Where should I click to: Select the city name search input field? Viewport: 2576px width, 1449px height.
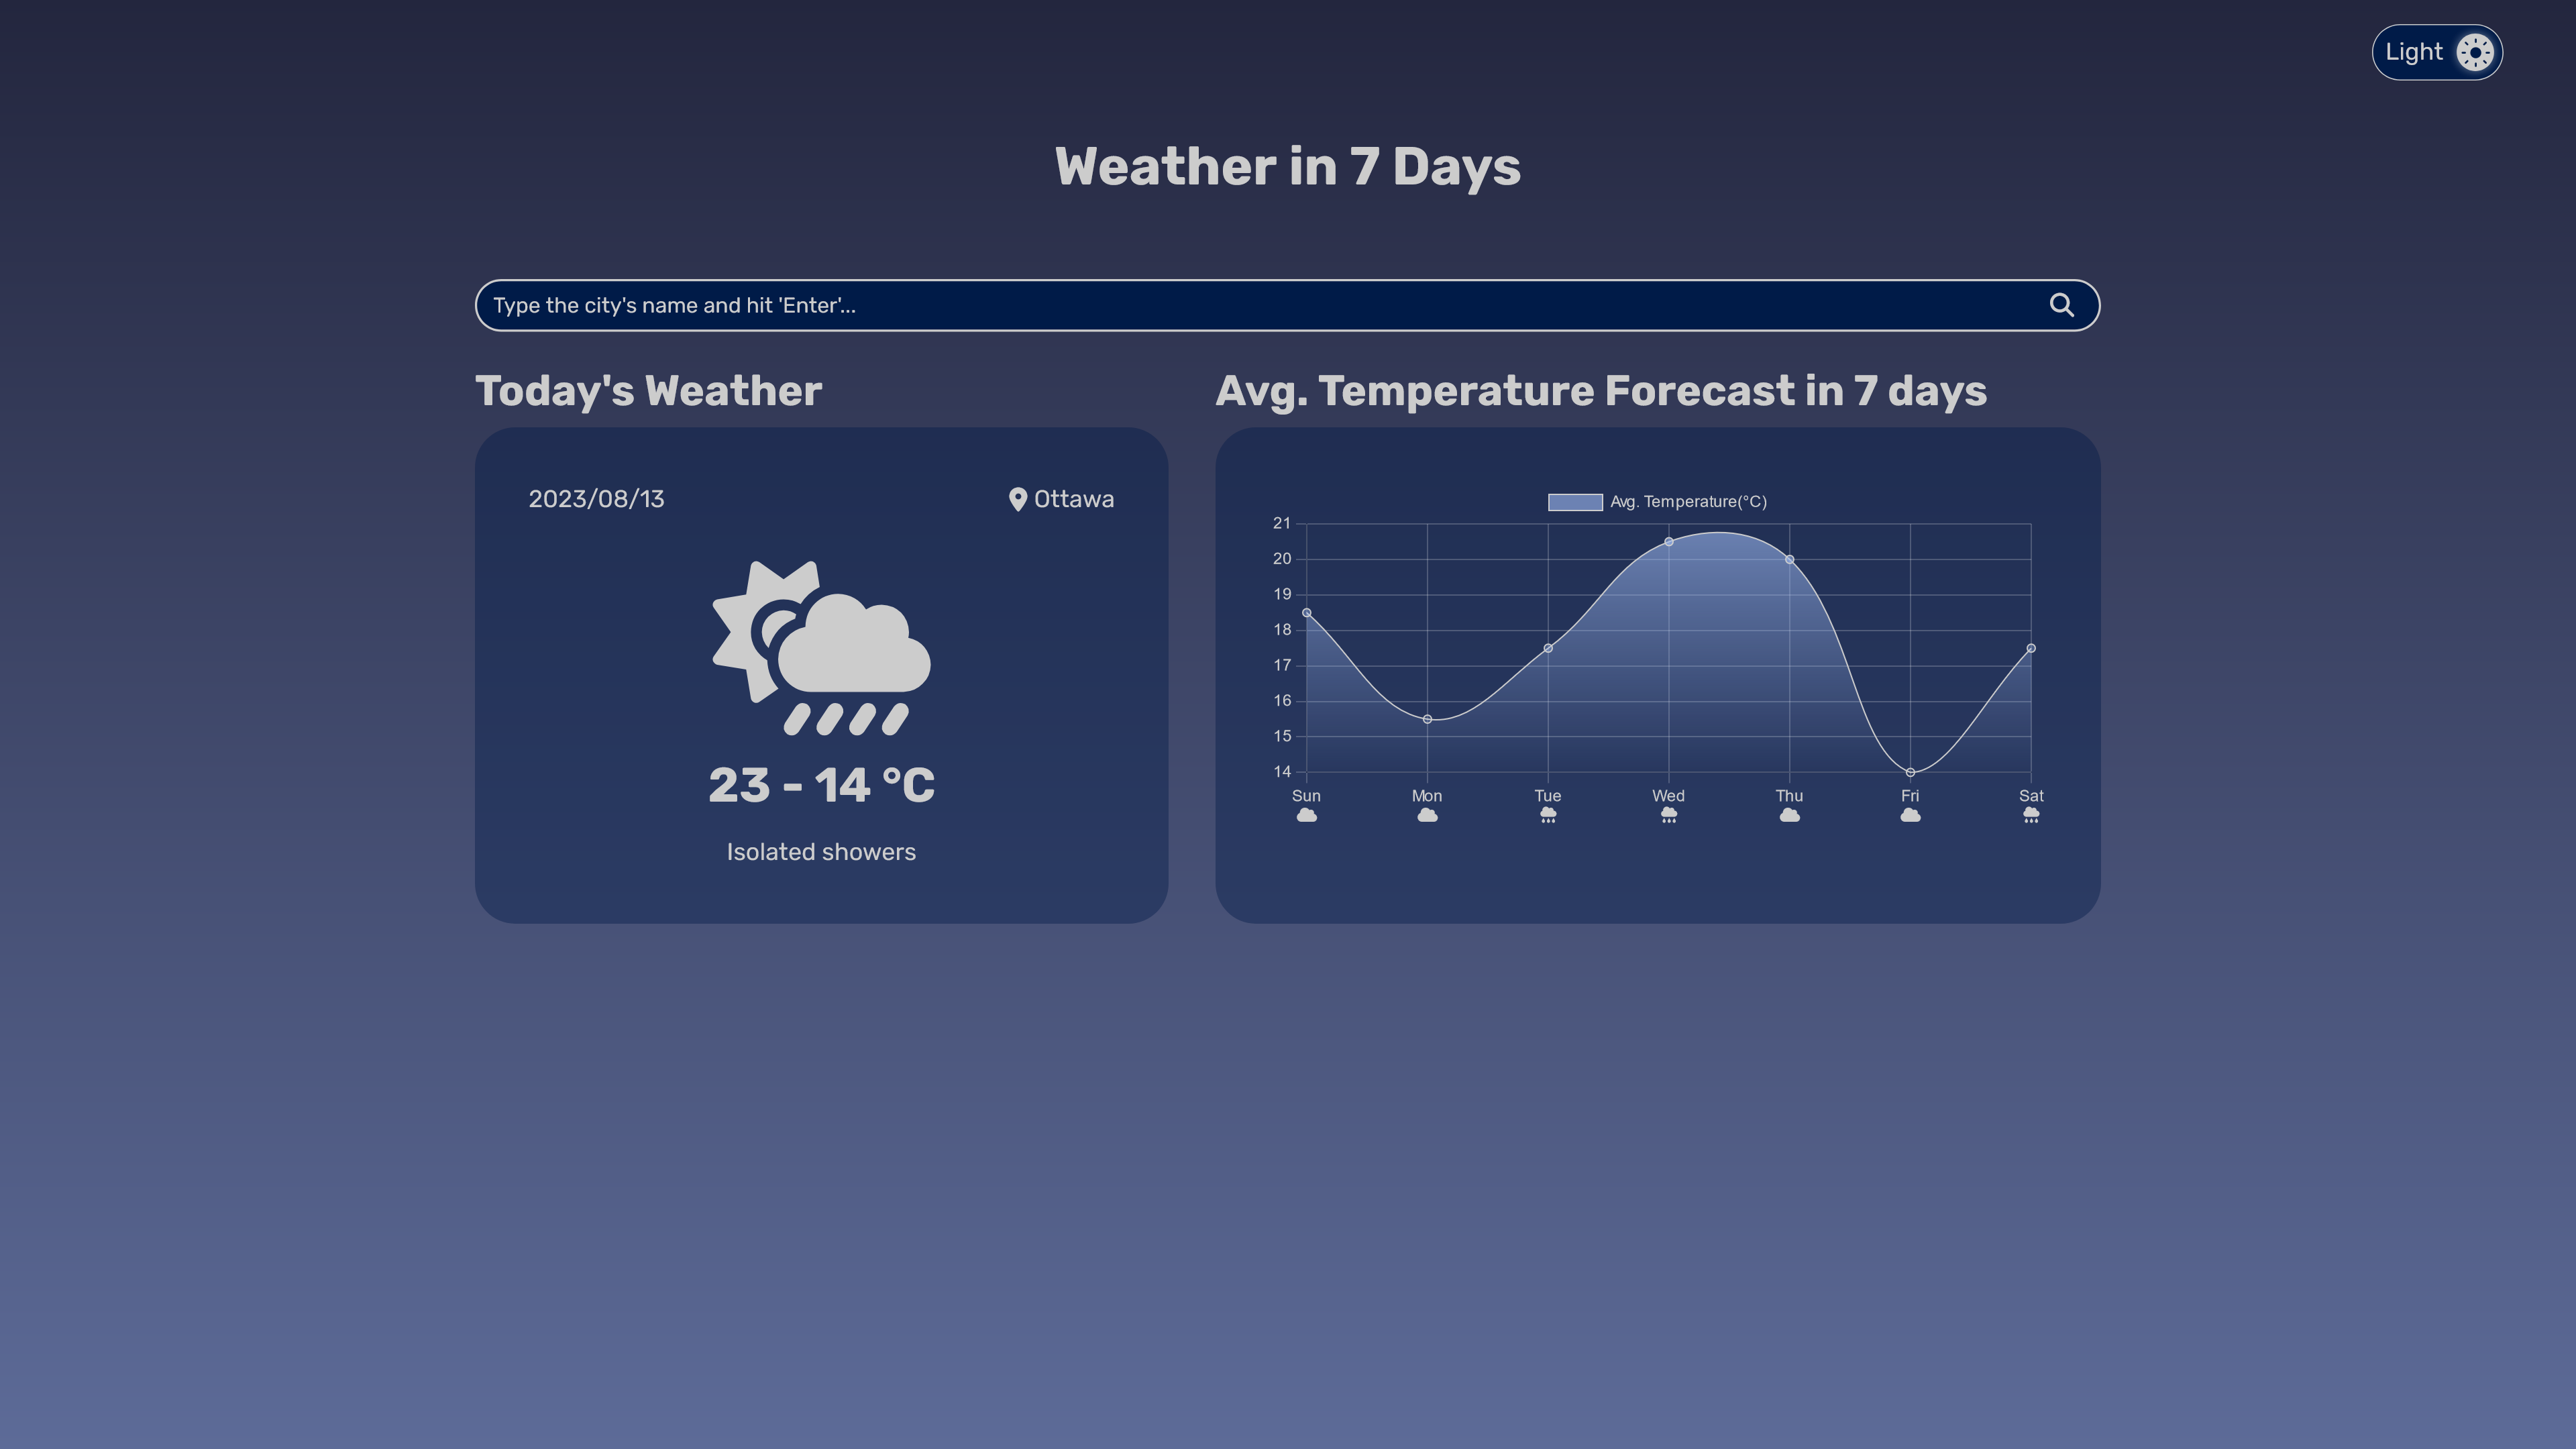(x=1288, y=305)
